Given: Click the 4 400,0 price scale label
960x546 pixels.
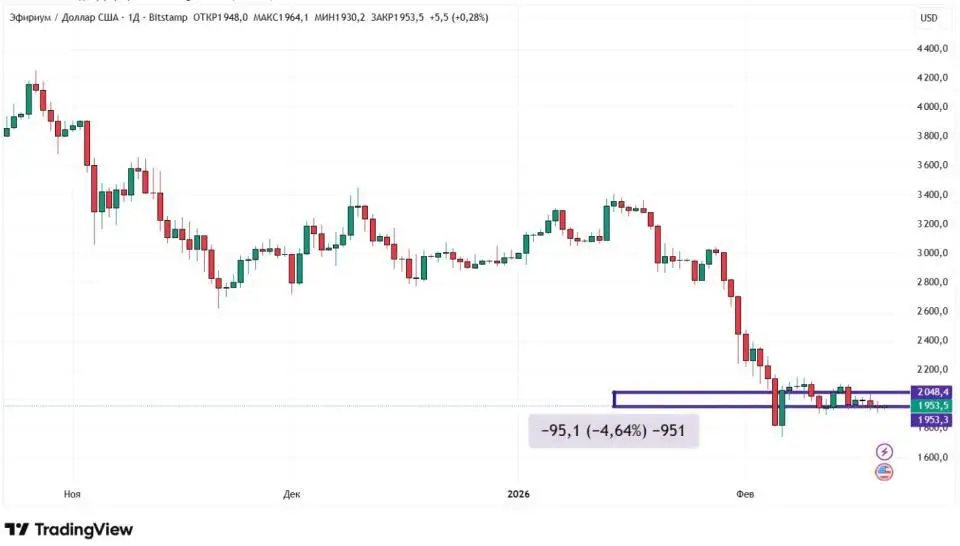Looking at the screenshot, I should 931,48.
